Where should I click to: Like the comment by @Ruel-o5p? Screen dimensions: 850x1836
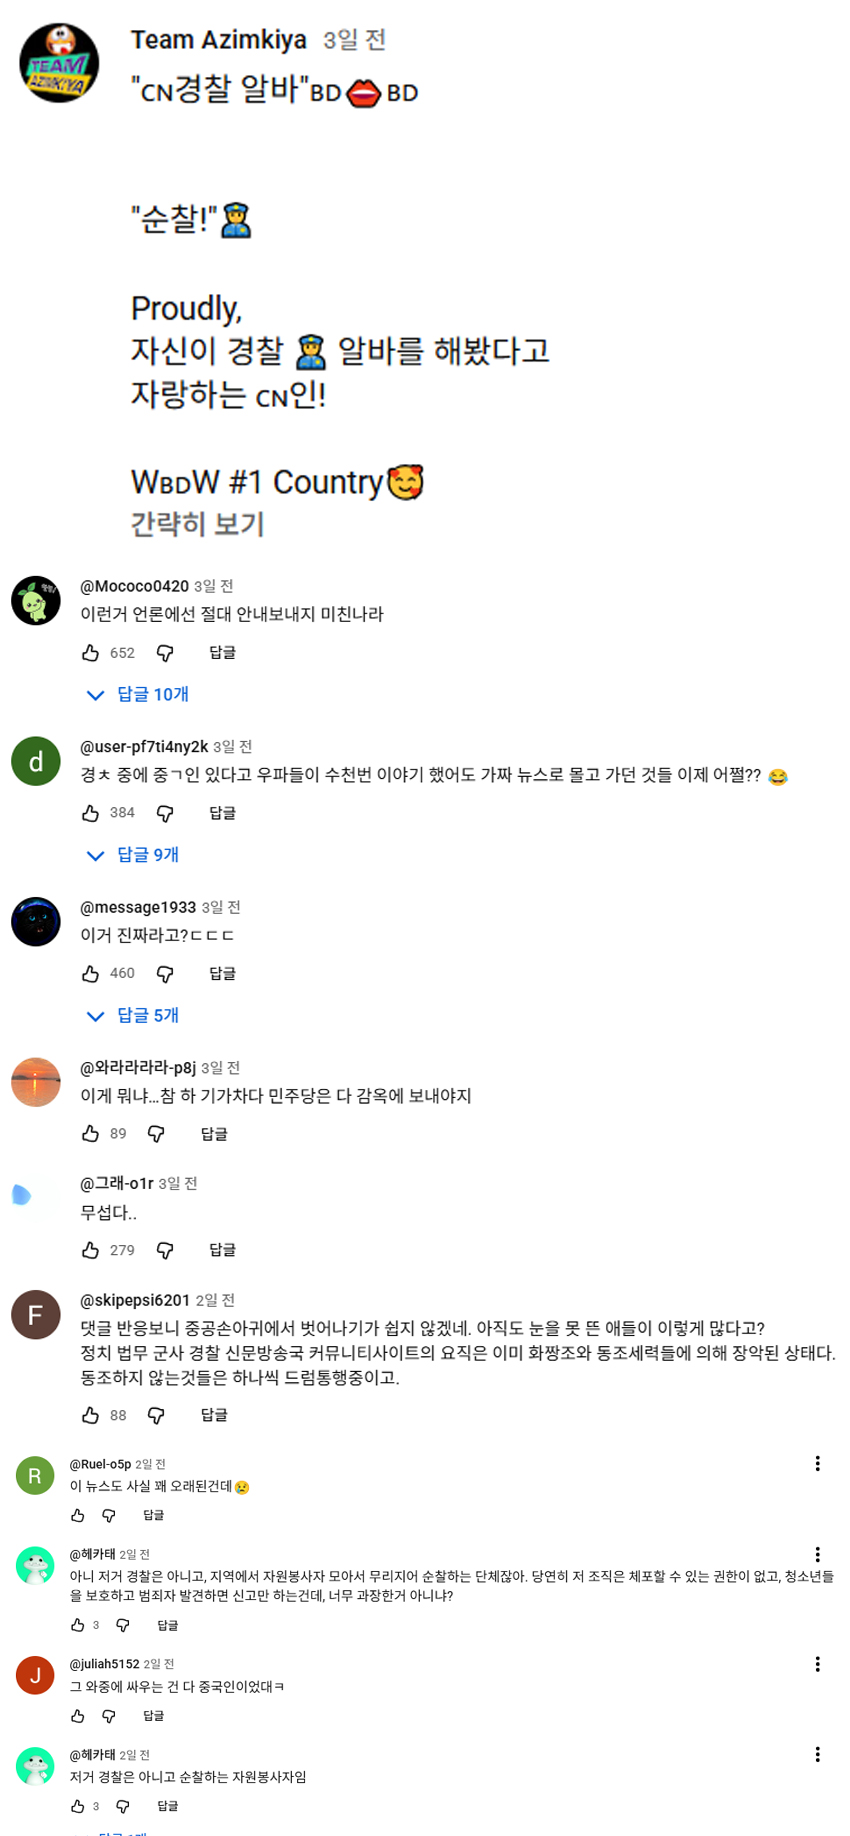click(78, 1515)
